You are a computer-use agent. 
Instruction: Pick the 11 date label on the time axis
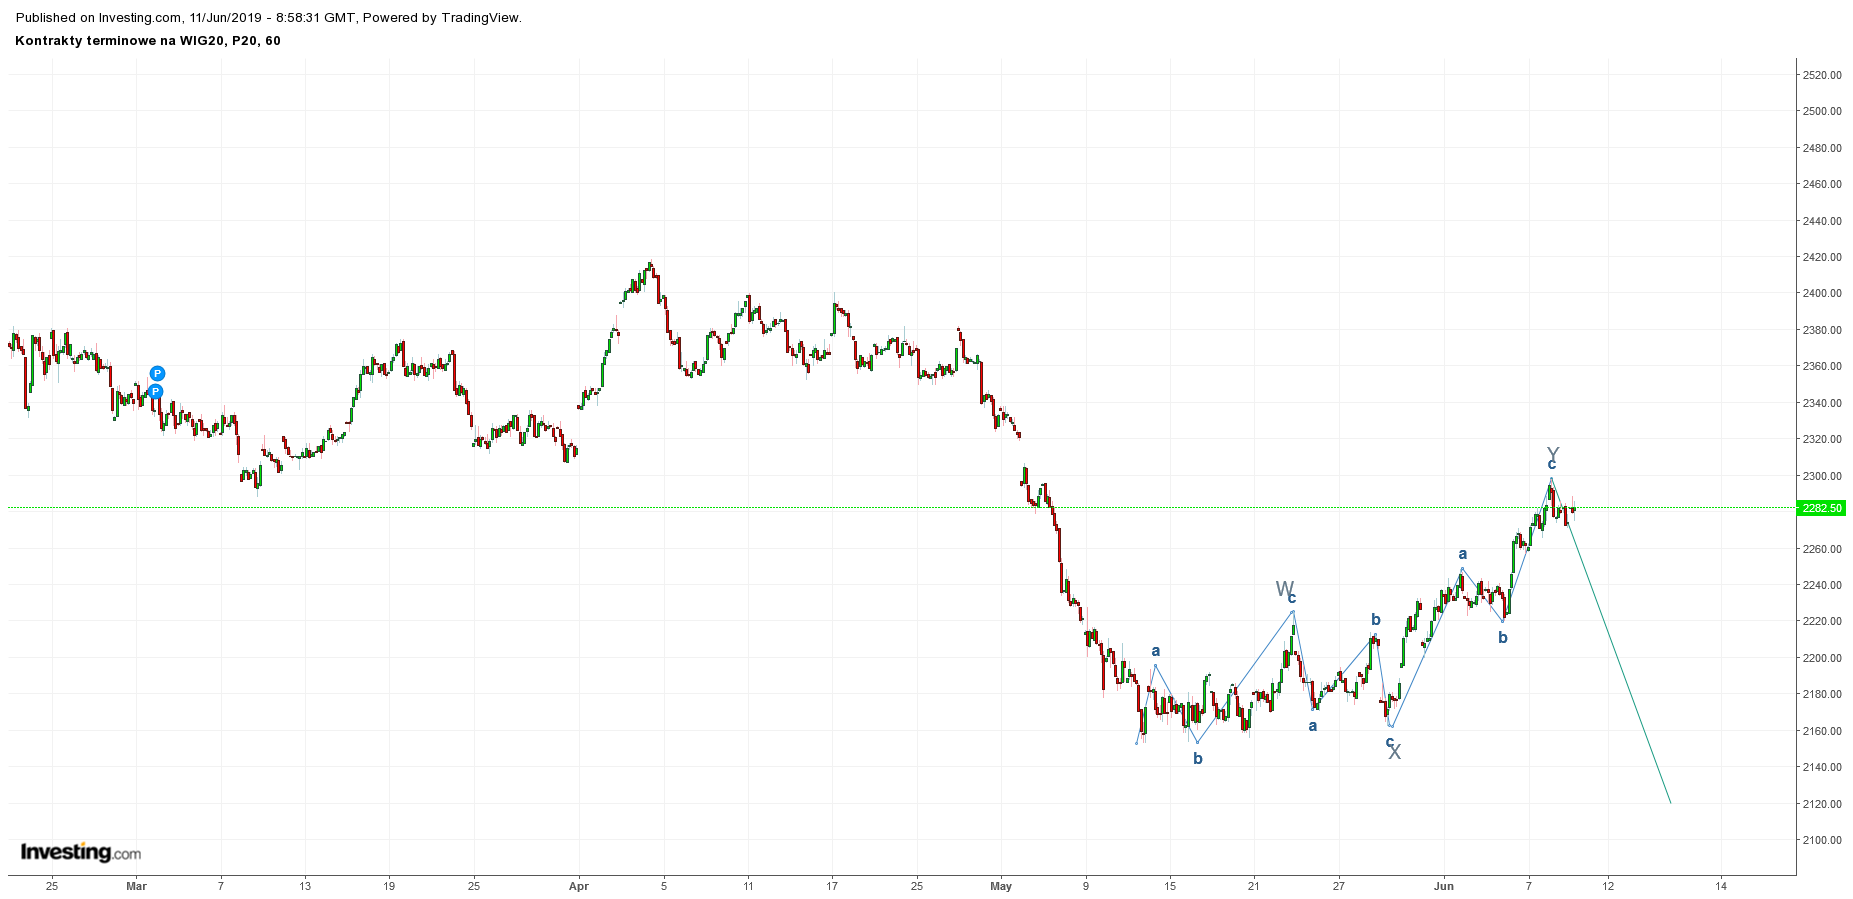click(748, 886)
